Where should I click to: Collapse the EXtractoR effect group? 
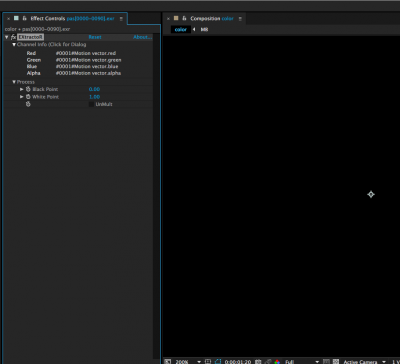6,37
